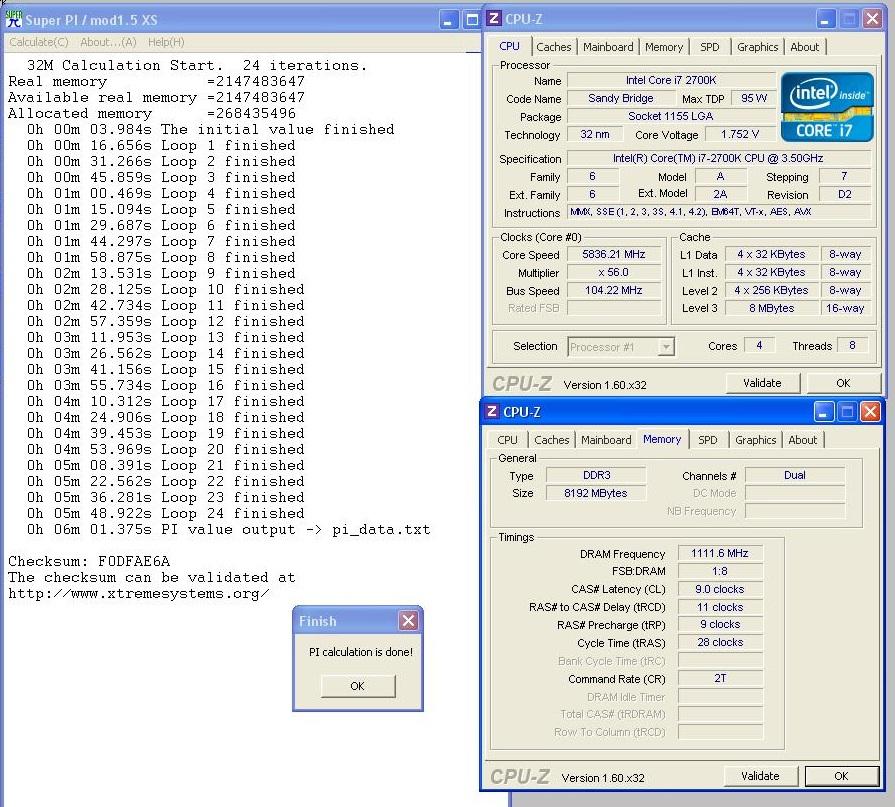
Task: Close the top CPU-Z window
Action: (872, 19)
